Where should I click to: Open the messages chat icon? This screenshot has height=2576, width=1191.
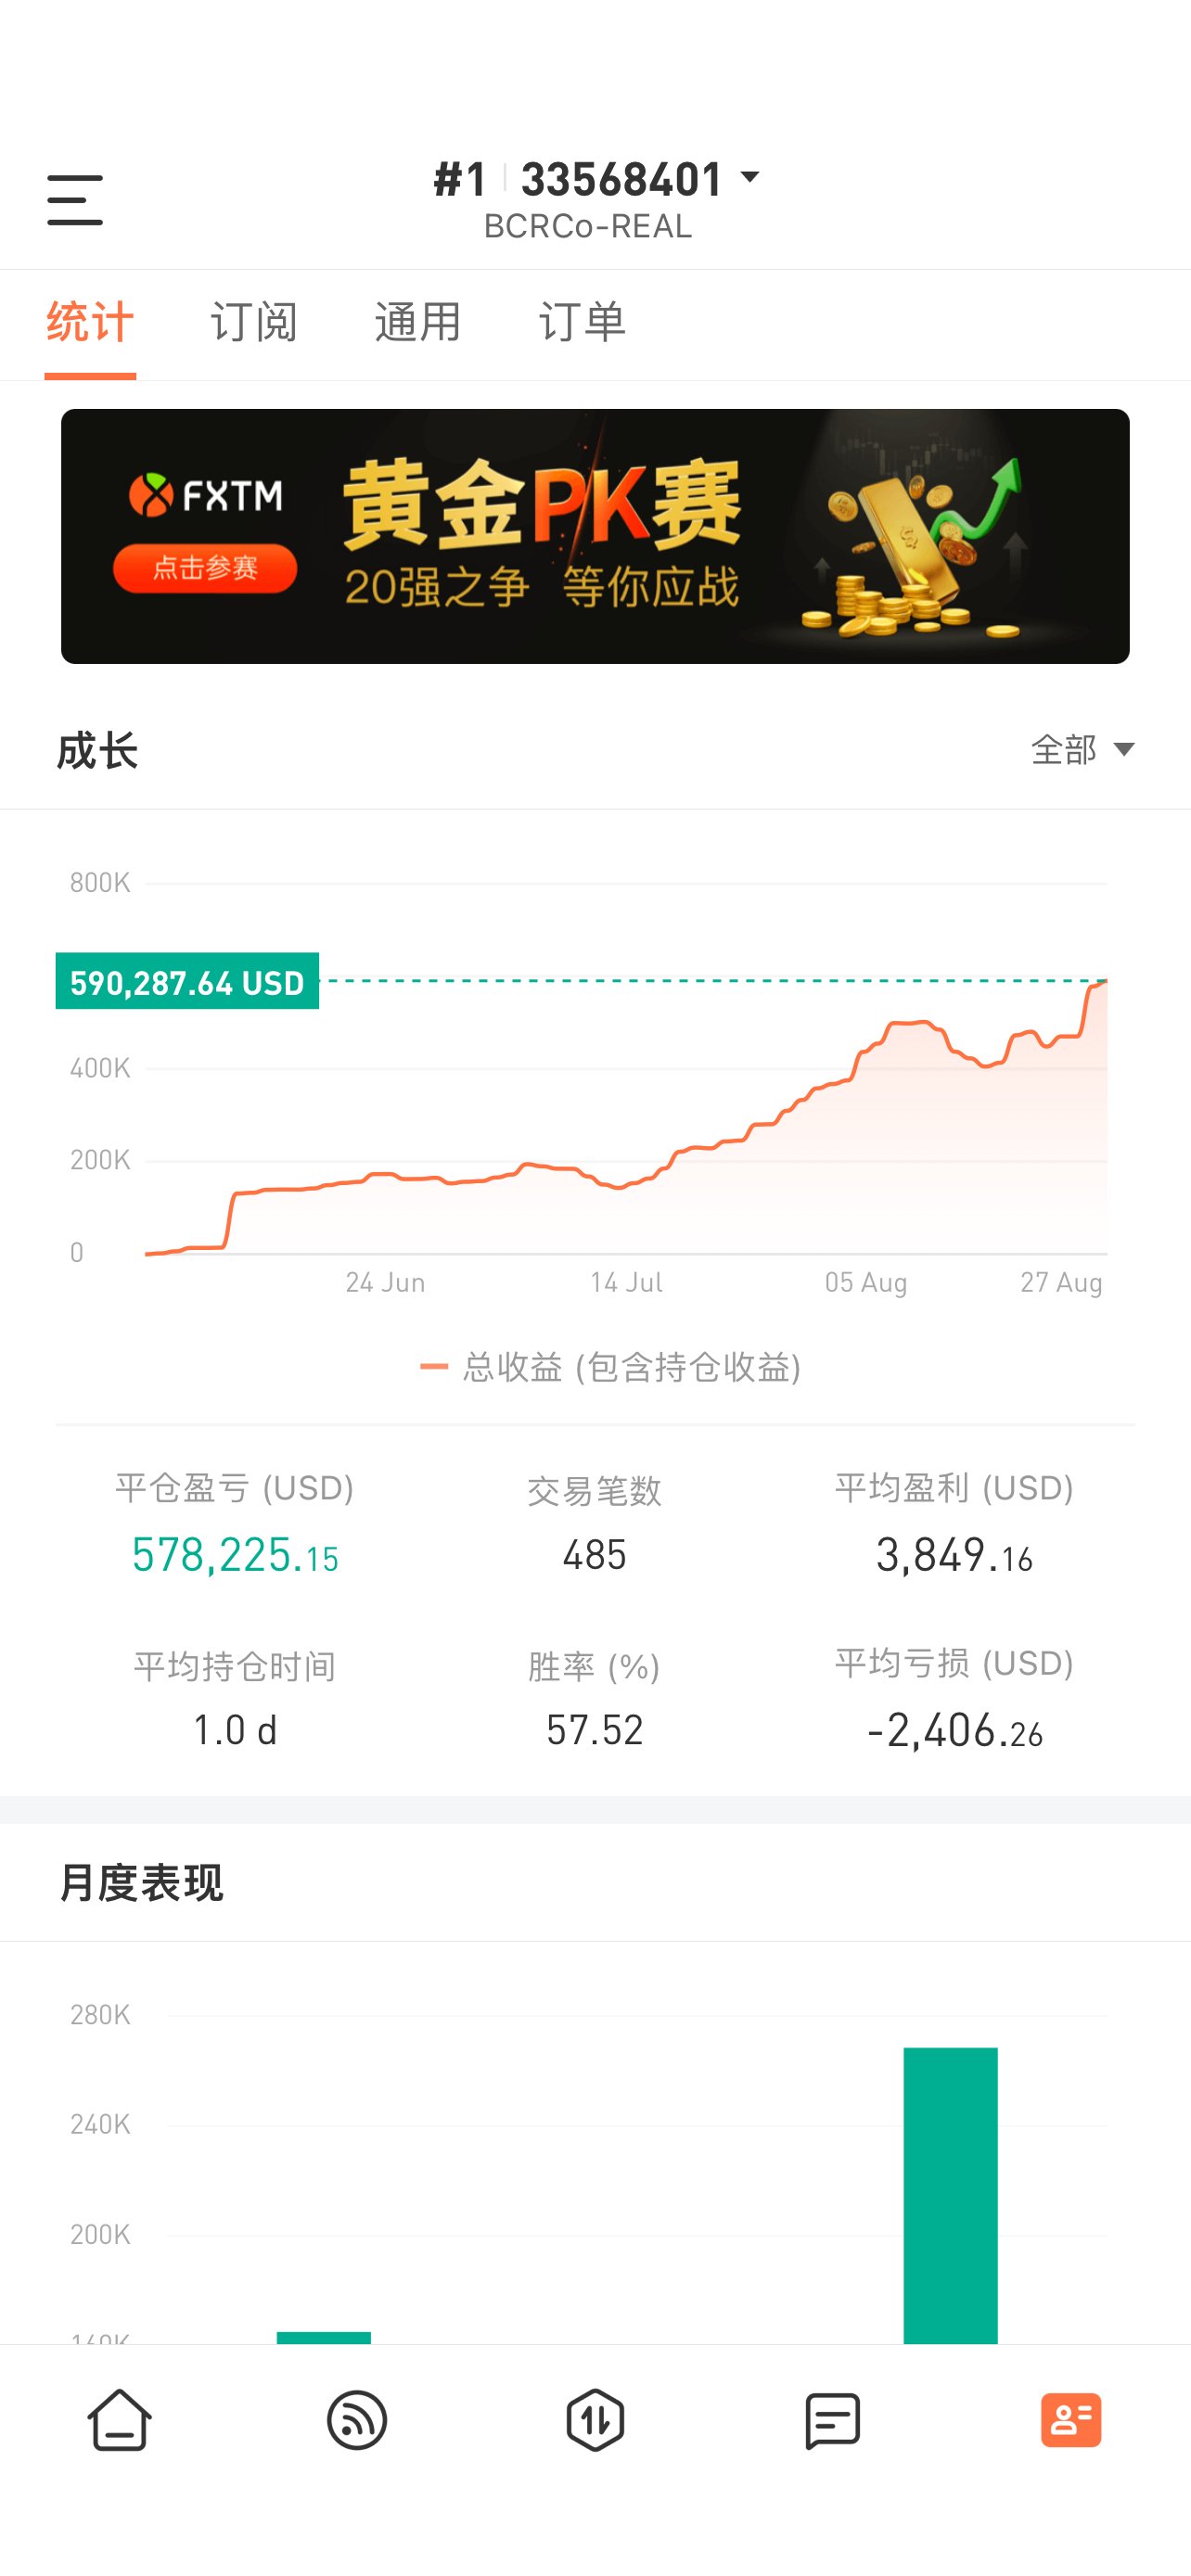[x=833, y=2420]
